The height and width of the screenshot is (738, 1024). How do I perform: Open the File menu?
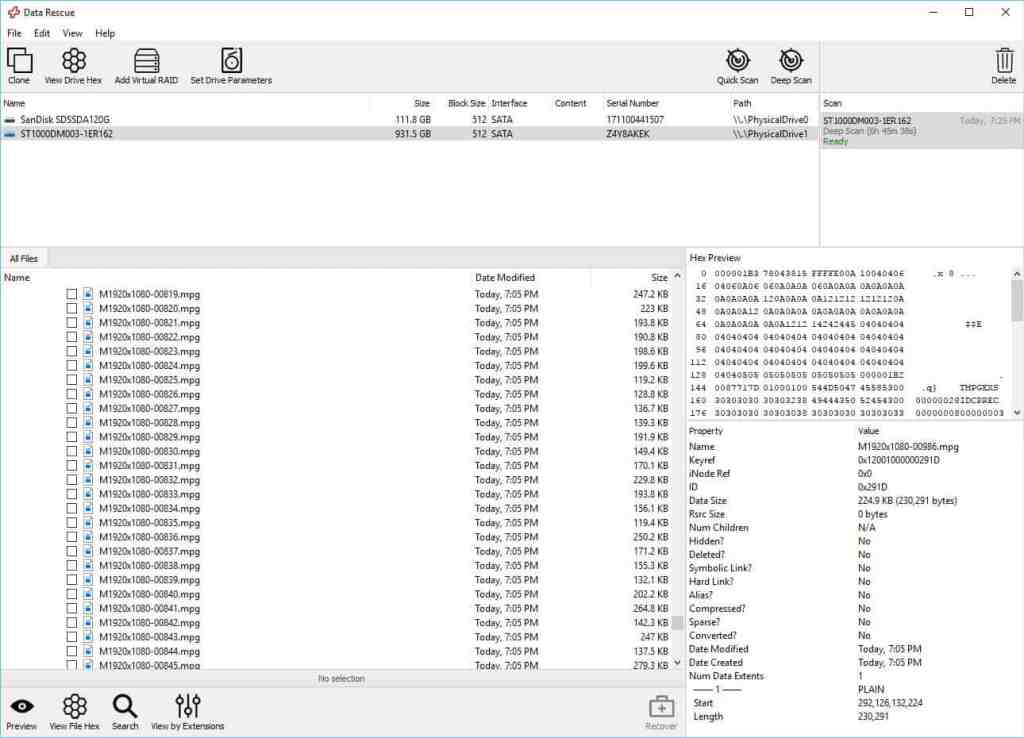pos(14,32)
